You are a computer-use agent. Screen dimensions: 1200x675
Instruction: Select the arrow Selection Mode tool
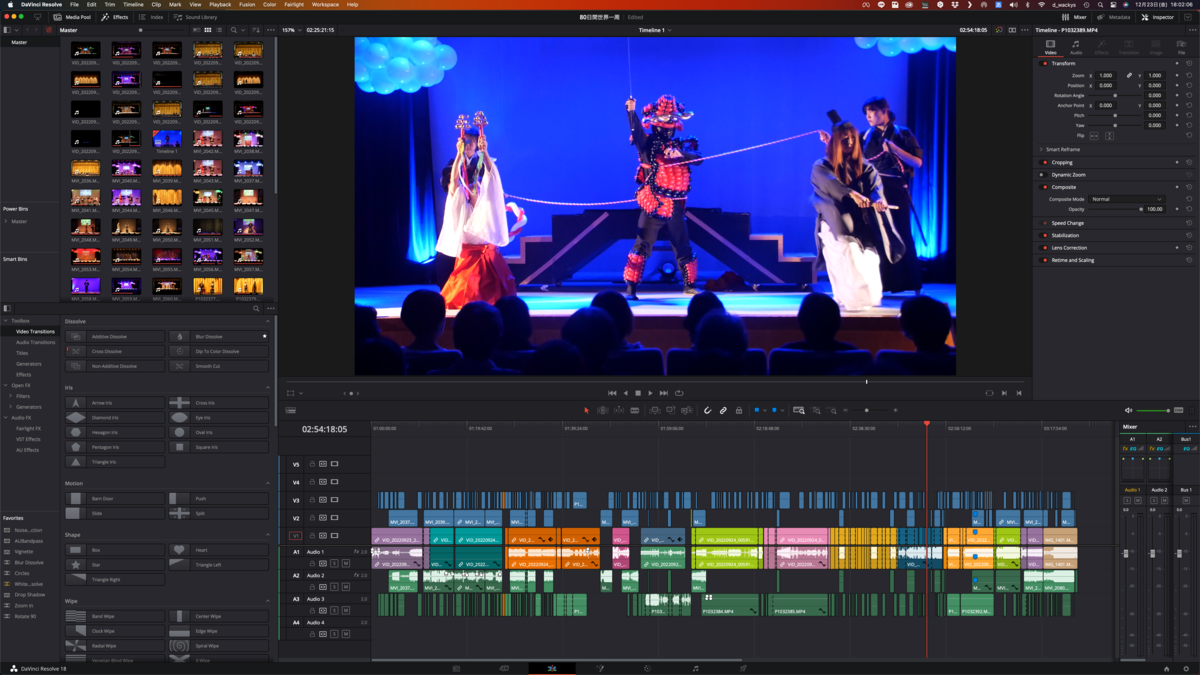(x=586, y=410)
